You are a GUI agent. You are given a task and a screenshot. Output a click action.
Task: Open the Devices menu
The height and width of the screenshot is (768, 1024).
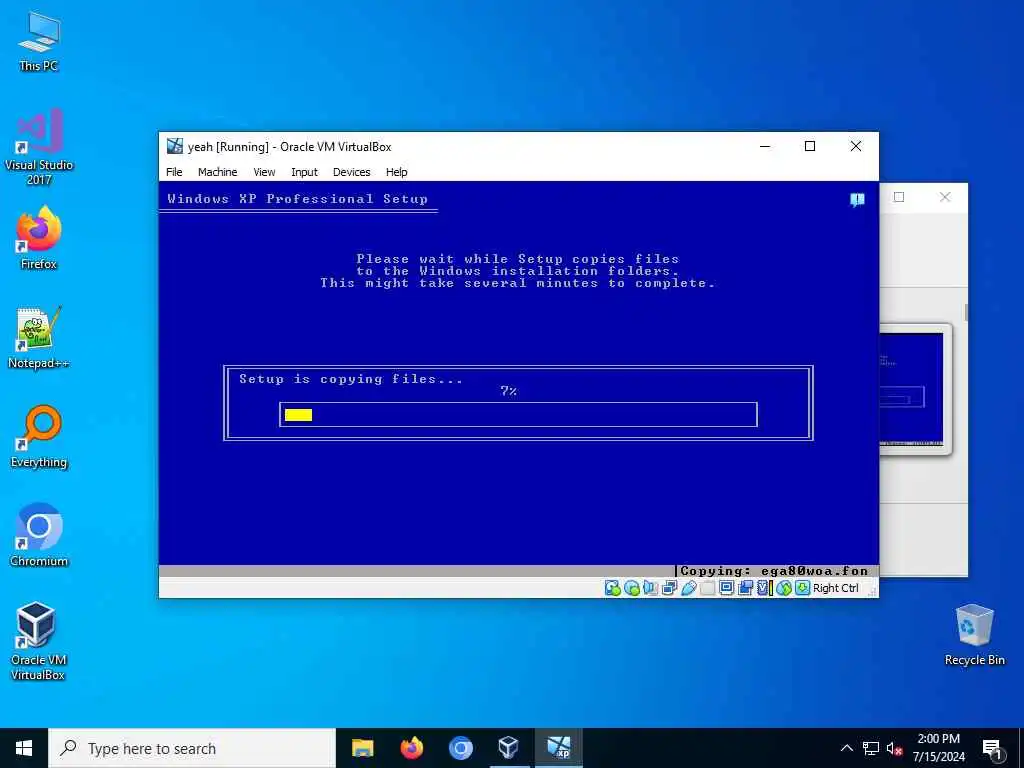351,172
